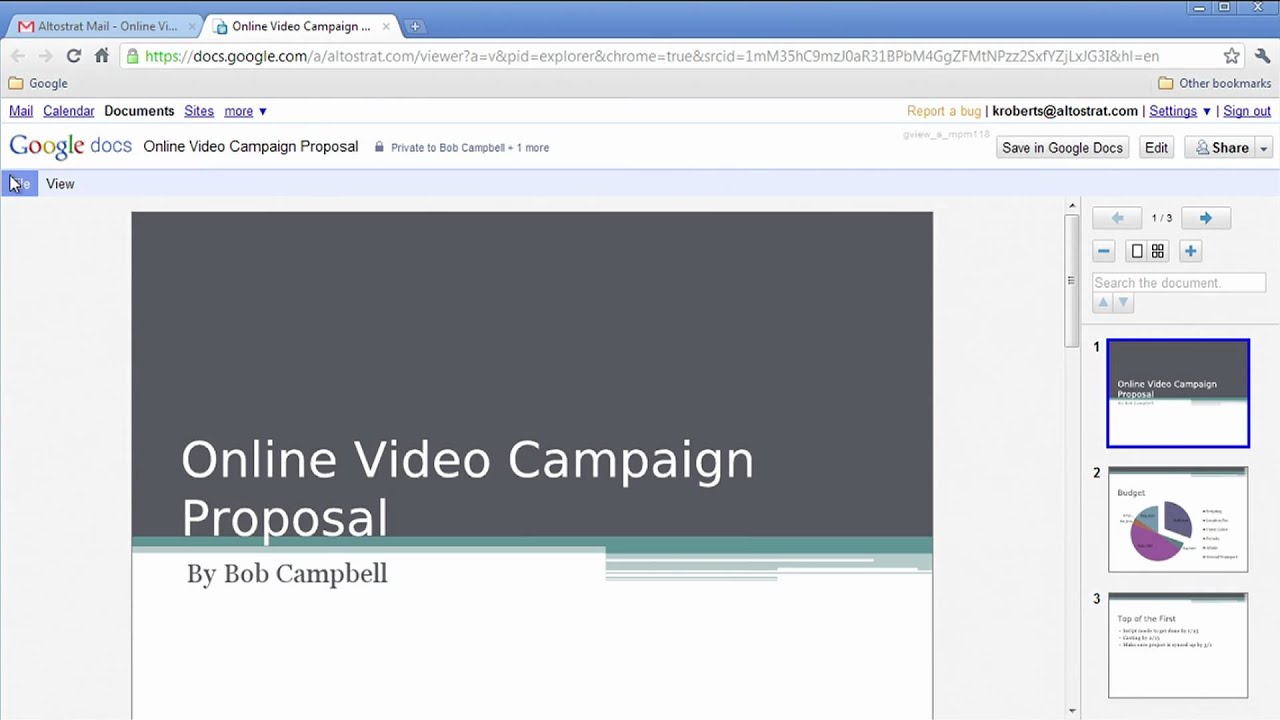
Task: Expand the more dropdown
Action: click(245, 111)
